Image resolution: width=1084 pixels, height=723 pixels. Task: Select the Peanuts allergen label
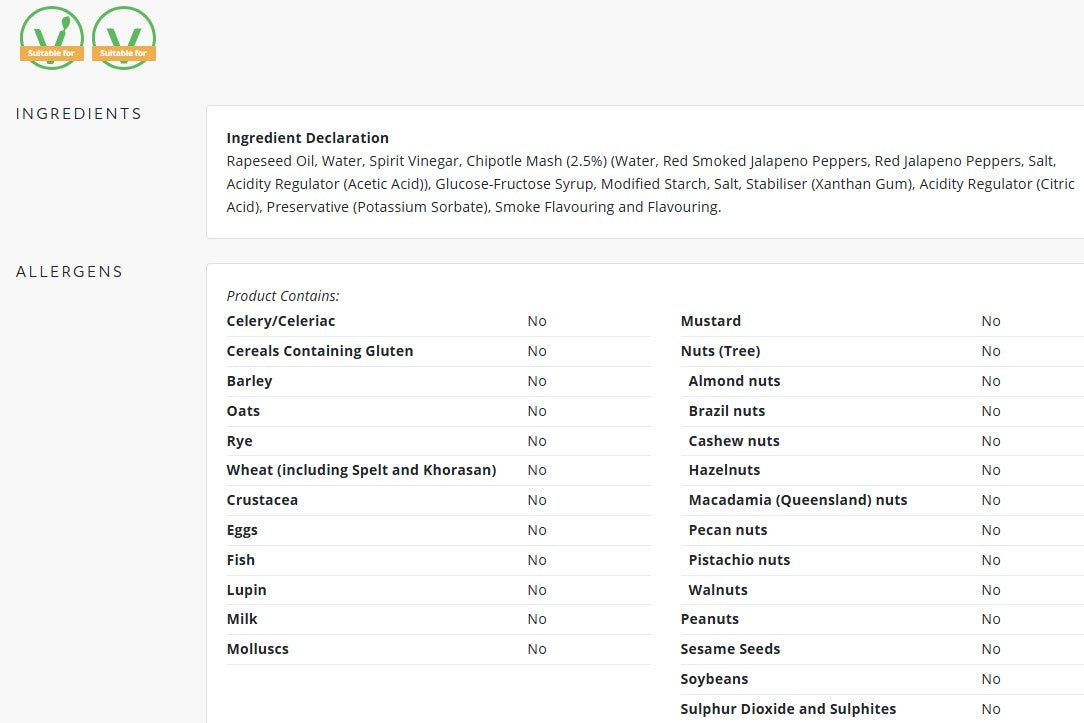pyautogui.click(x=709, y=619)
